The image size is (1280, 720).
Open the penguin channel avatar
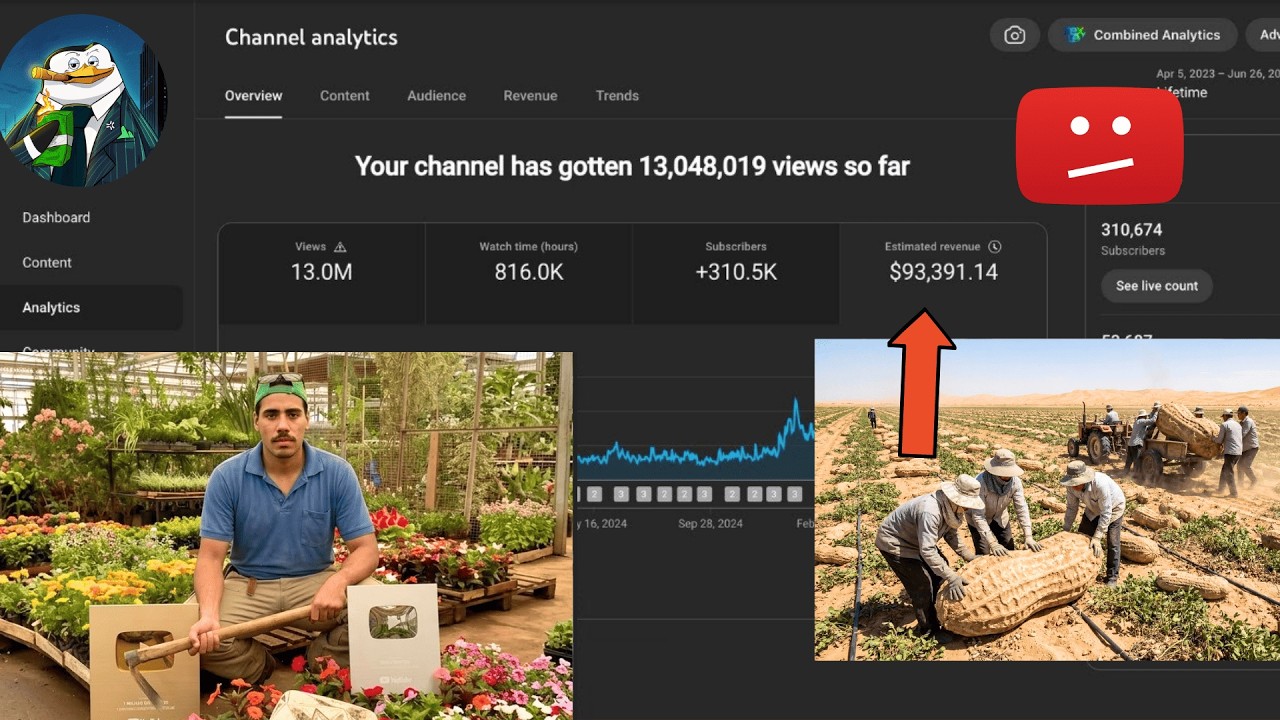tap(84, 100)
